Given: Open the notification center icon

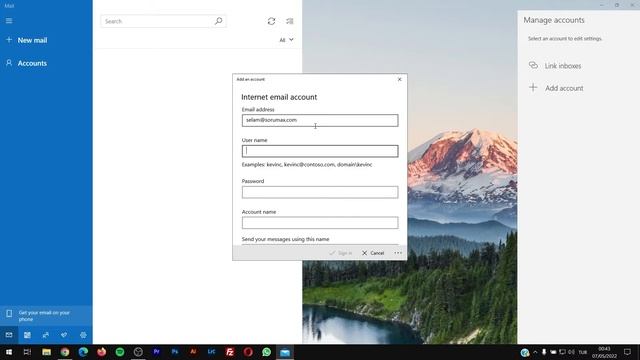Looking at the screenshot, I should coord(627,352).
